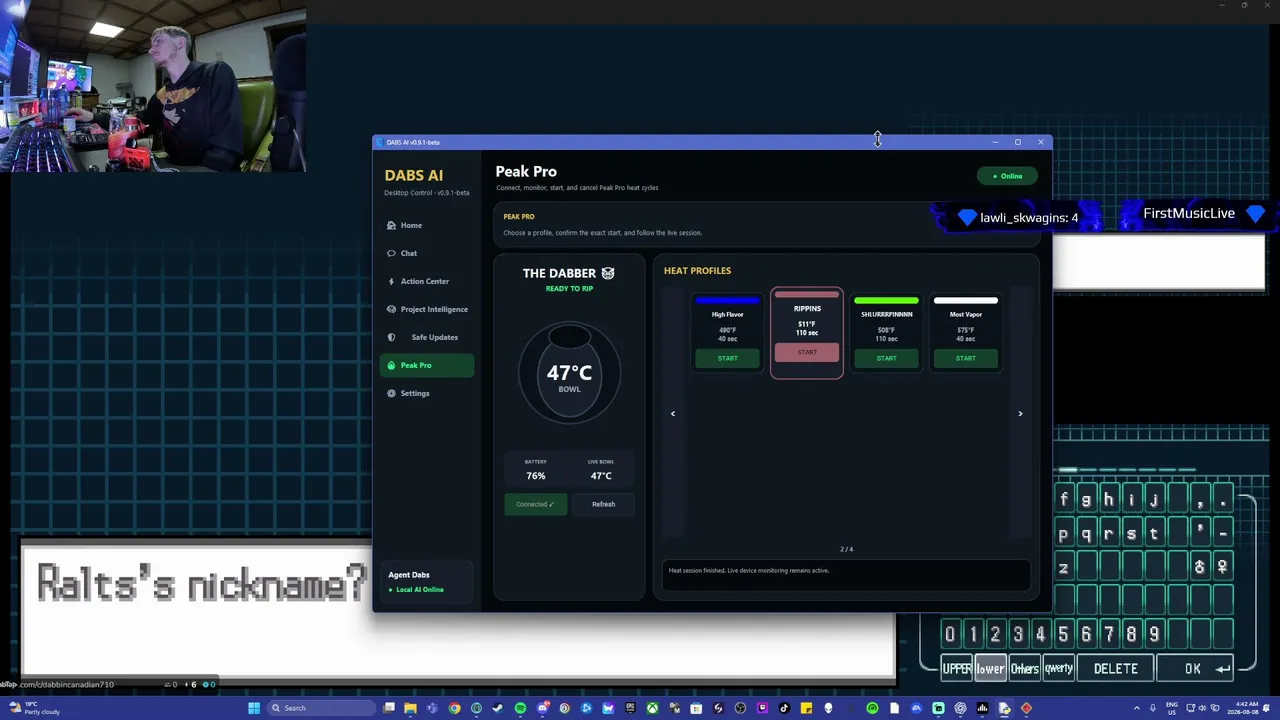The height and width of the screenshot is (720, 1280).
Task: Show next heat profiles with right arrow
Action: click(1020, 413)
